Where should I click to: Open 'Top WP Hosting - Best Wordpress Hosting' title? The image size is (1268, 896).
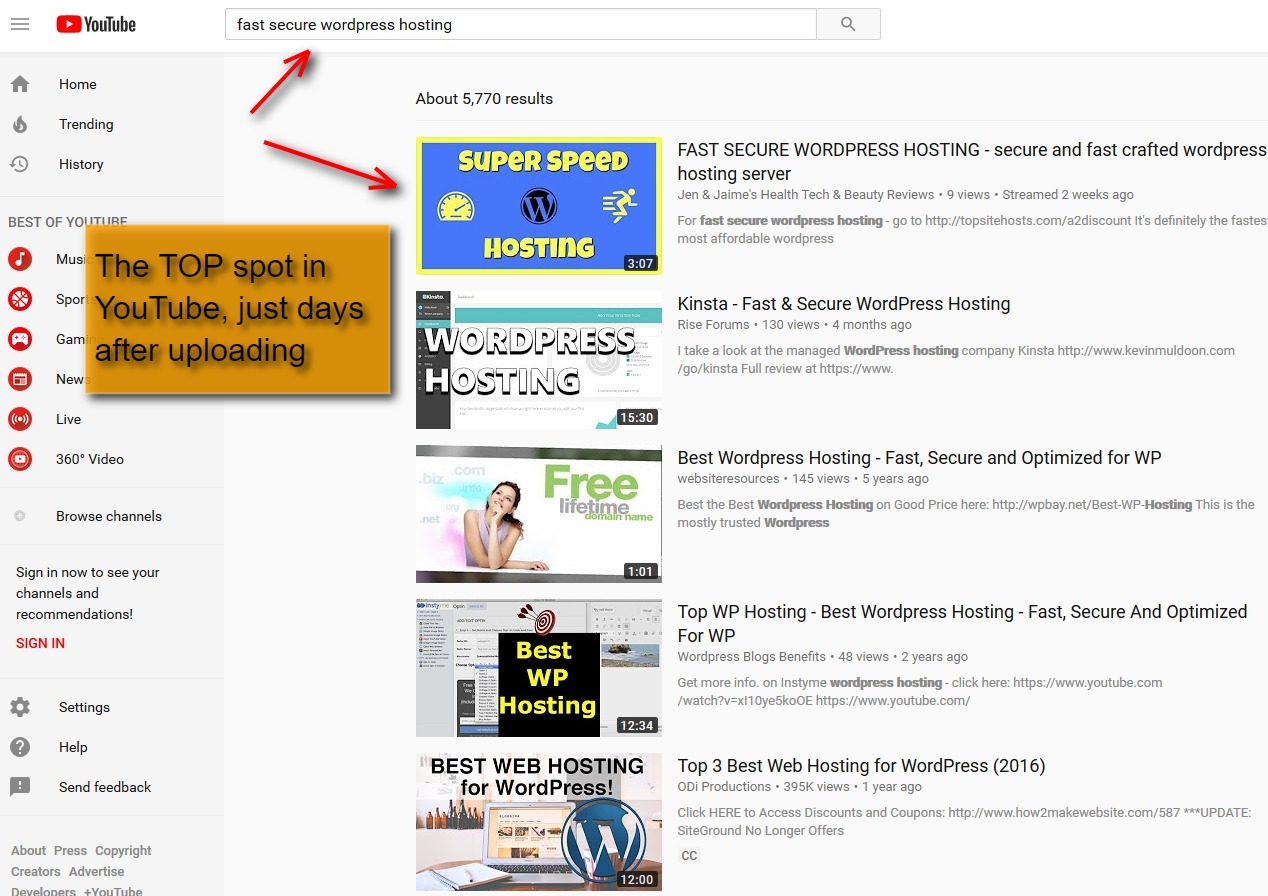962,623
